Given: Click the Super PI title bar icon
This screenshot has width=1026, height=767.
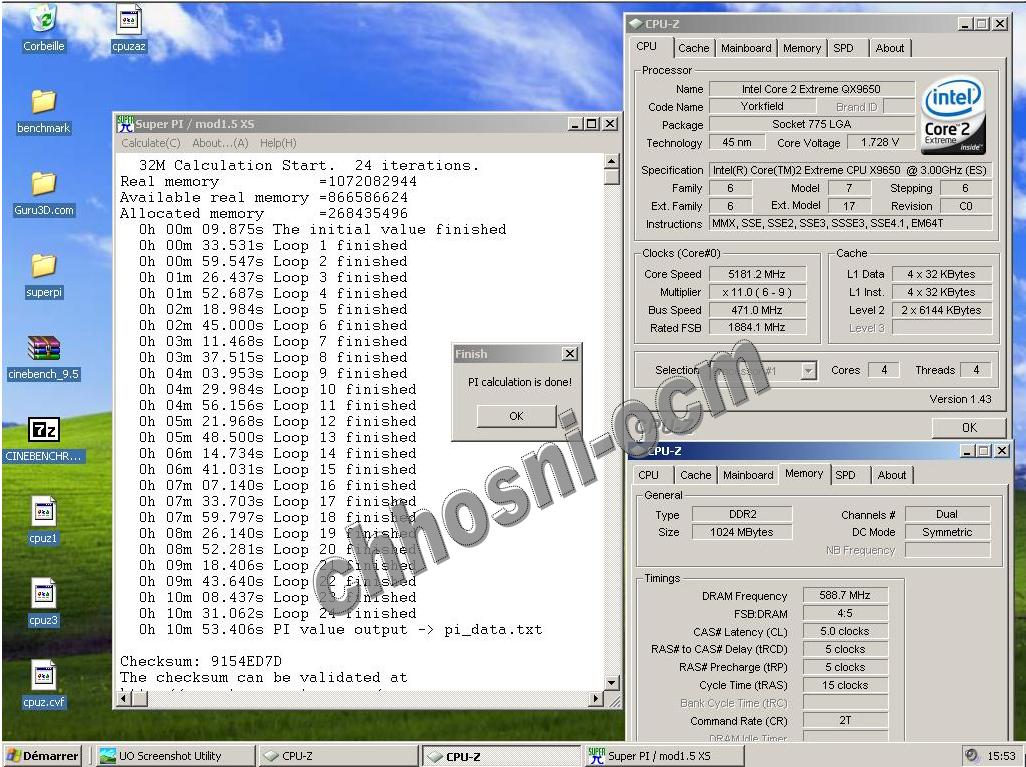Looking at the screenshot, I should (126, 124).
